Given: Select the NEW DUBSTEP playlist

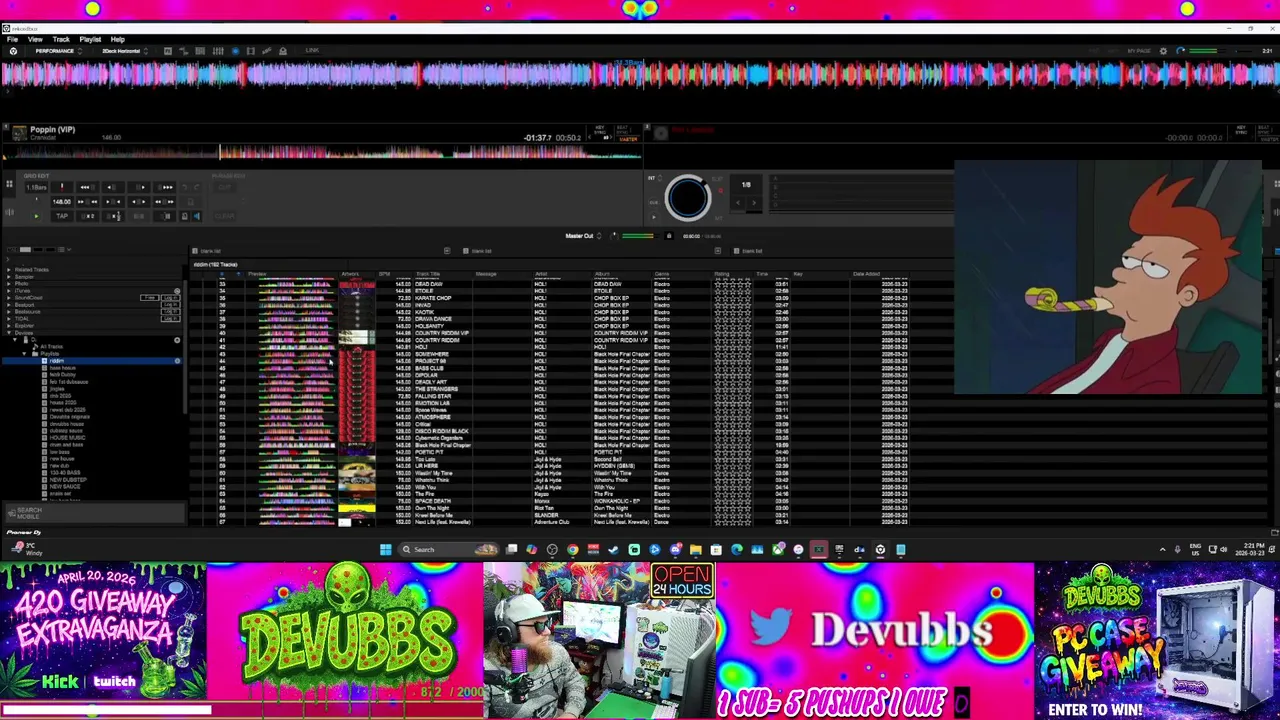Looking at the screenshot, I should (68, 480).
